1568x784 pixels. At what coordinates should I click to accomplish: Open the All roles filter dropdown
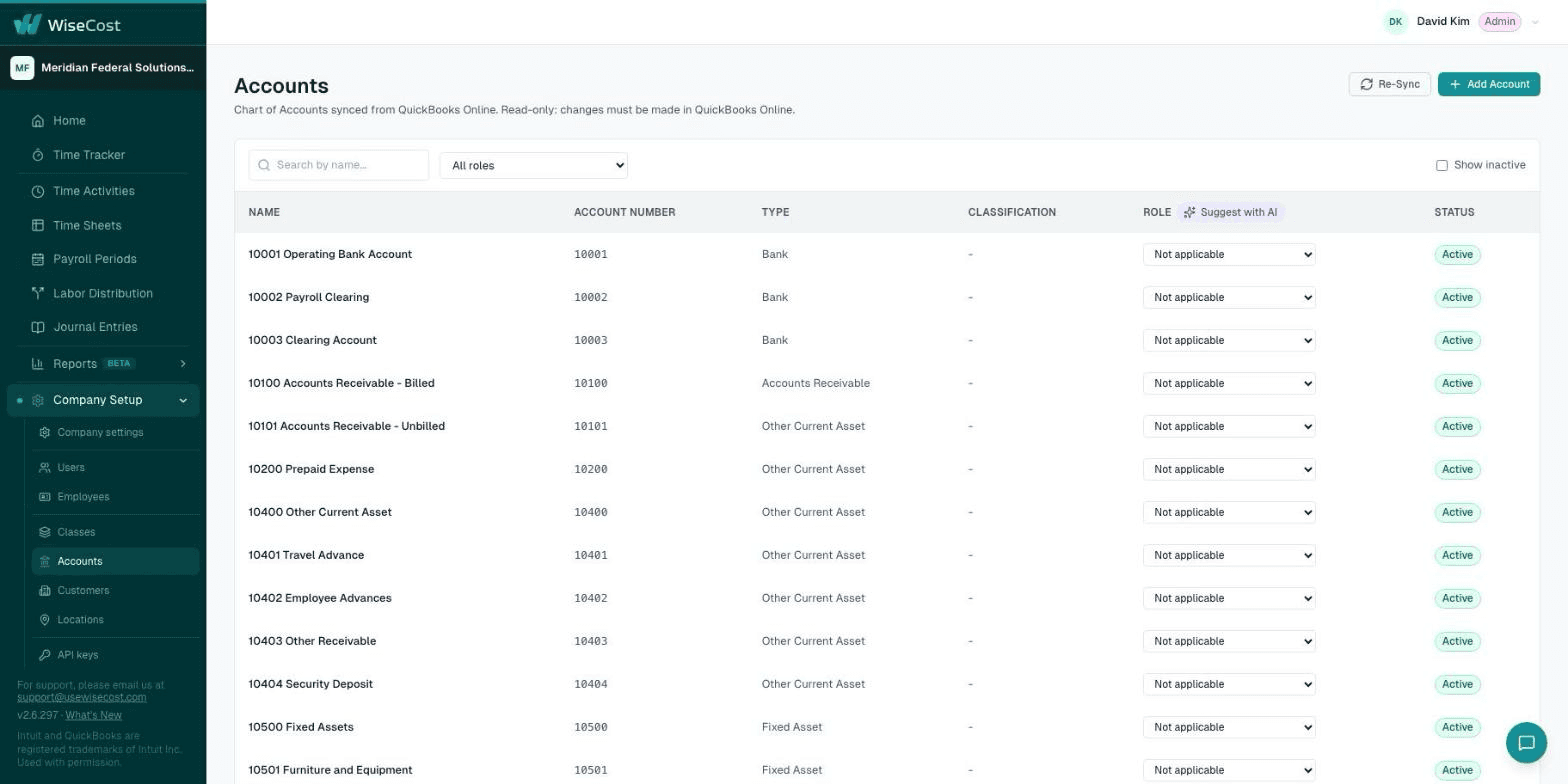pos(534,166)
